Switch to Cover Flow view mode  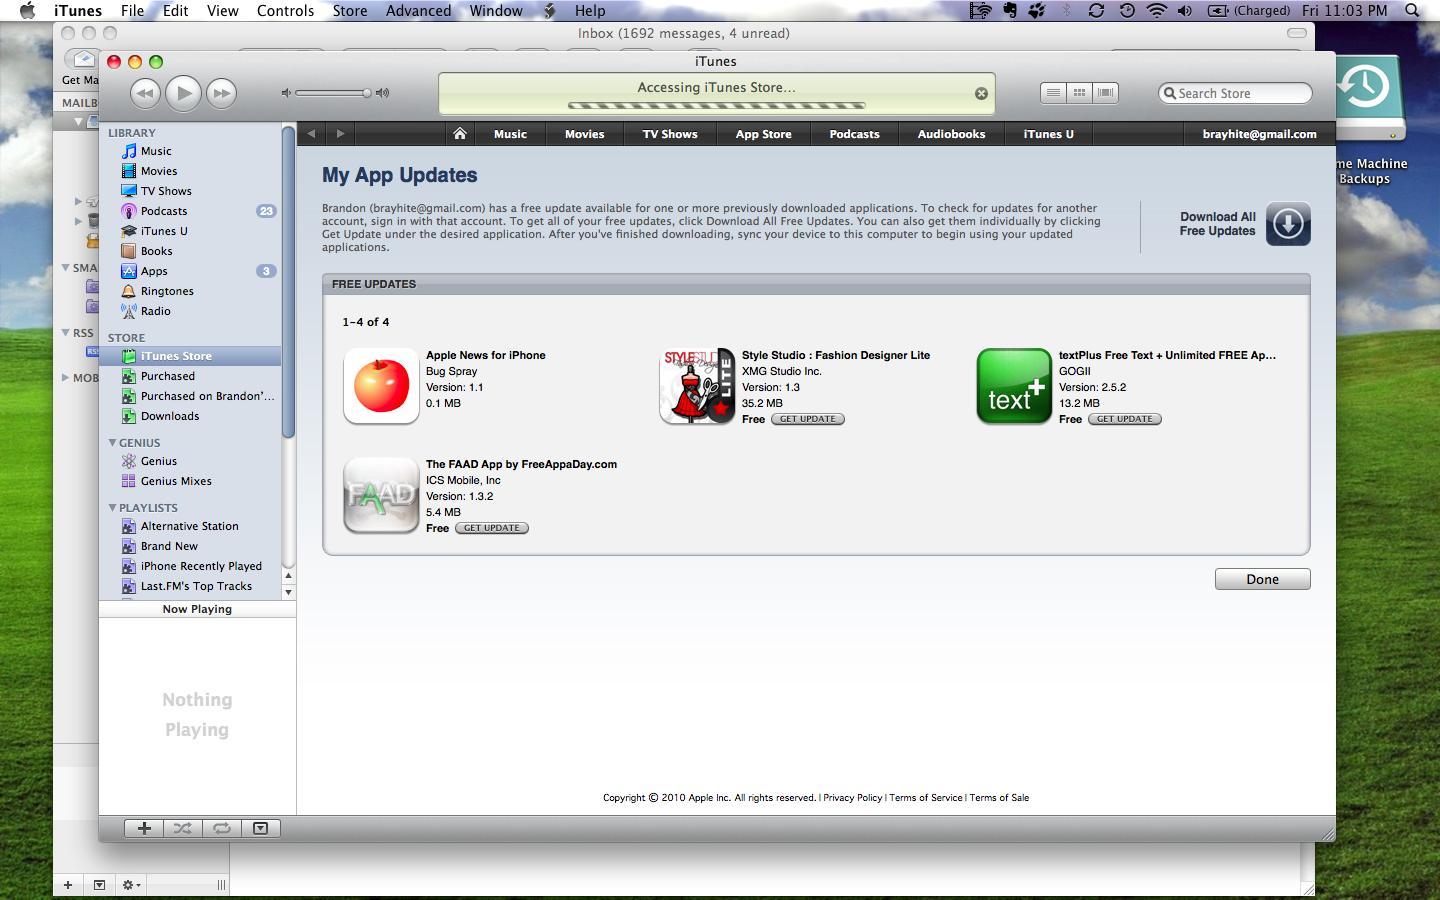point(1105,93)
